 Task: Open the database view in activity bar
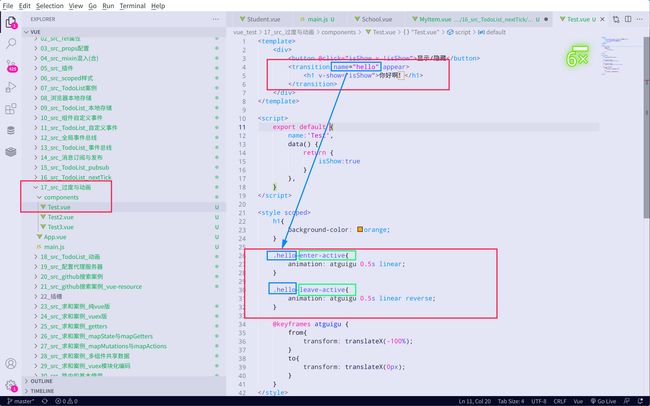[x=11, y=130]
